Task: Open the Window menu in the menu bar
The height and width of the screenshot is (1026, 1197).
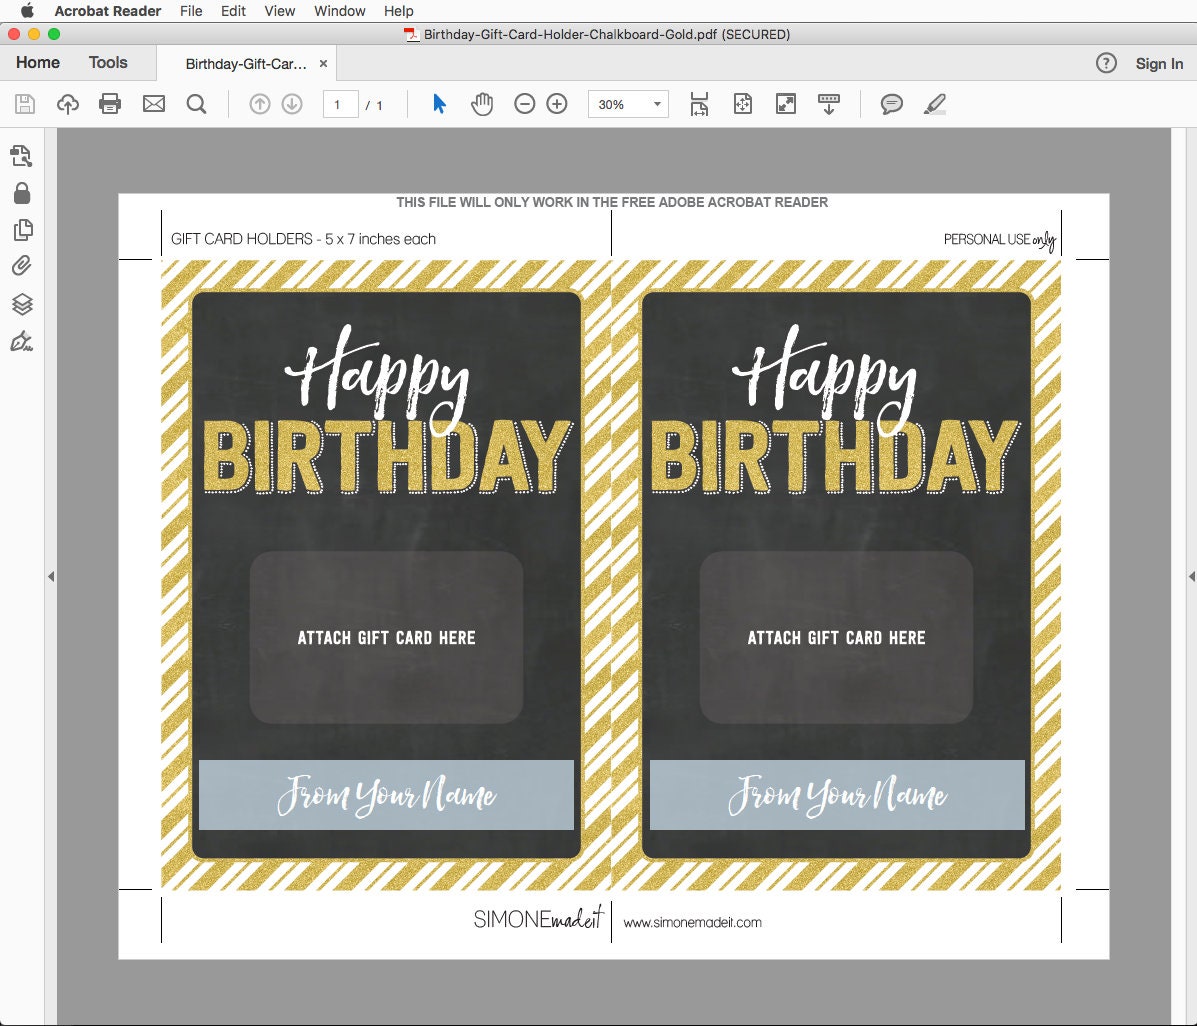Action: point(339,11)
